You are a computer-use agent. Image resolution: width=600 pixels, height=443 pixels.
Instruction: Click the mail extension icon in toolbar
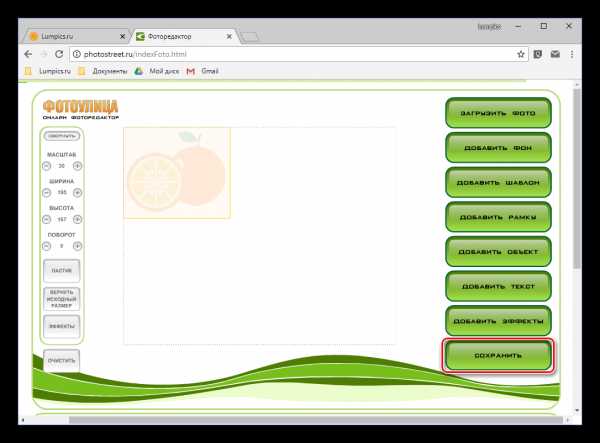[x=554, y=53]
